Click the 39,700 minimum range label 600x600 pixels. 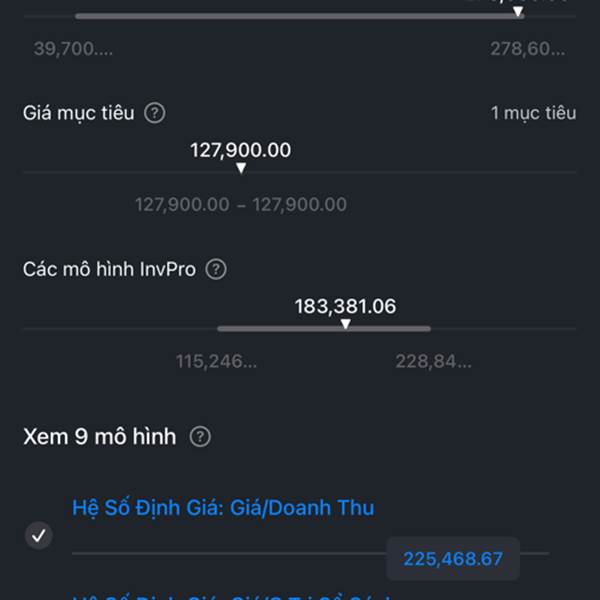pos(73,49)
